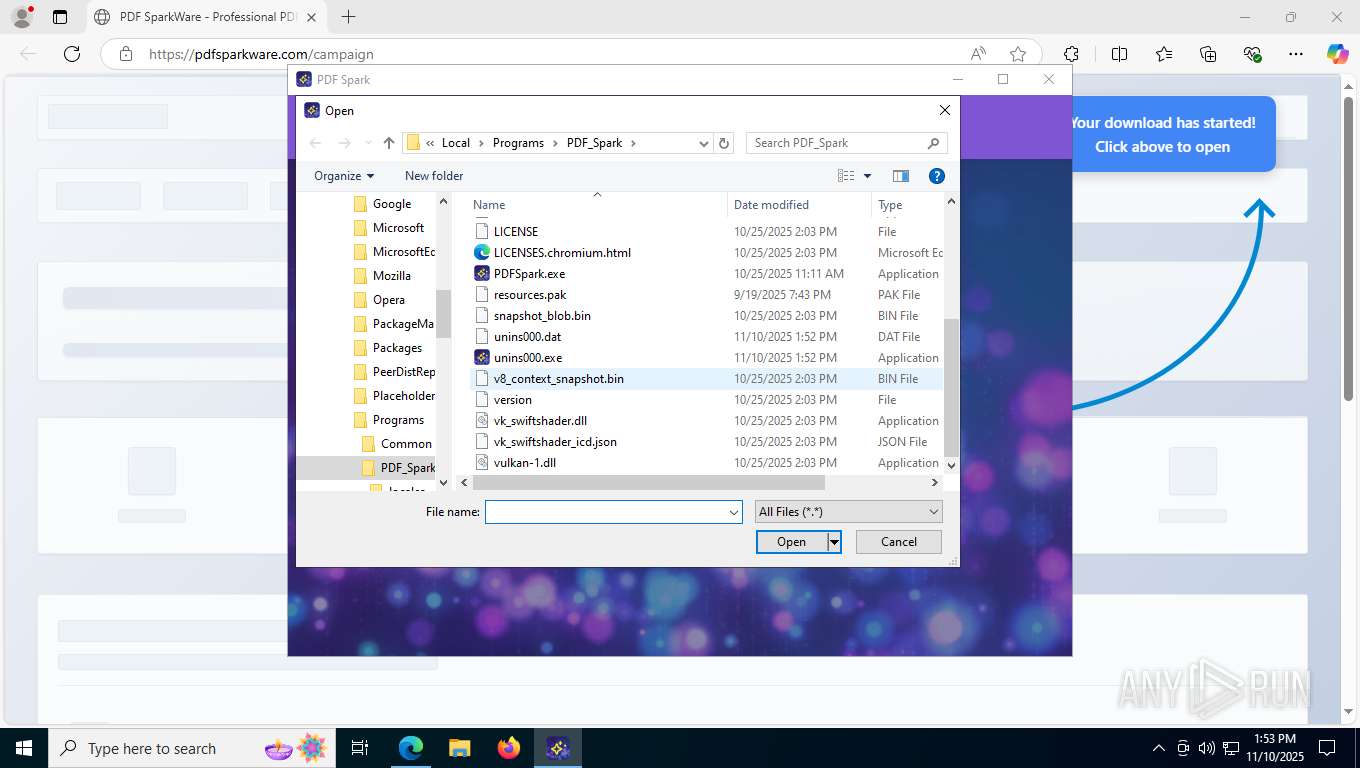Go up one folder level

tap(389, 143)
